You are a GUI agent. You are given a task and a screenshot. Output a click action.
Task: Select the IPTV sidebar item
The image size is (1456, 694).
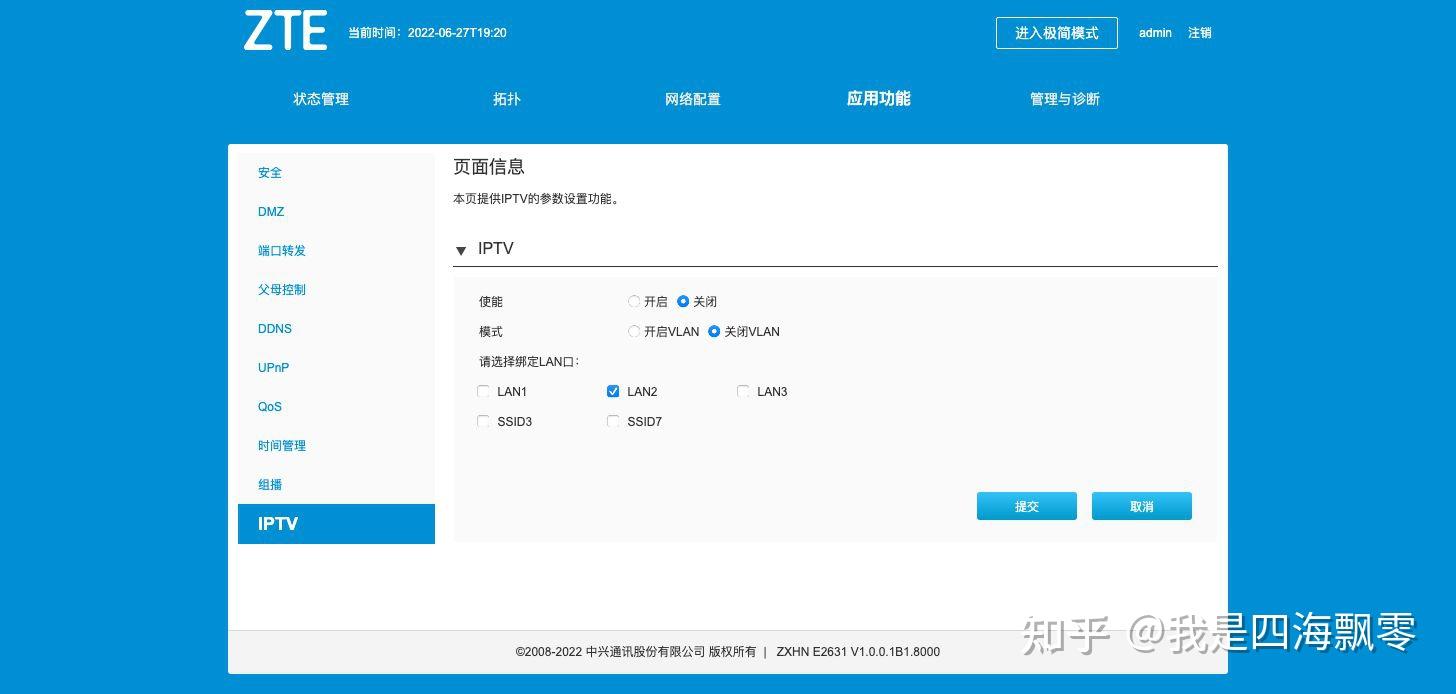pos(277,523)
